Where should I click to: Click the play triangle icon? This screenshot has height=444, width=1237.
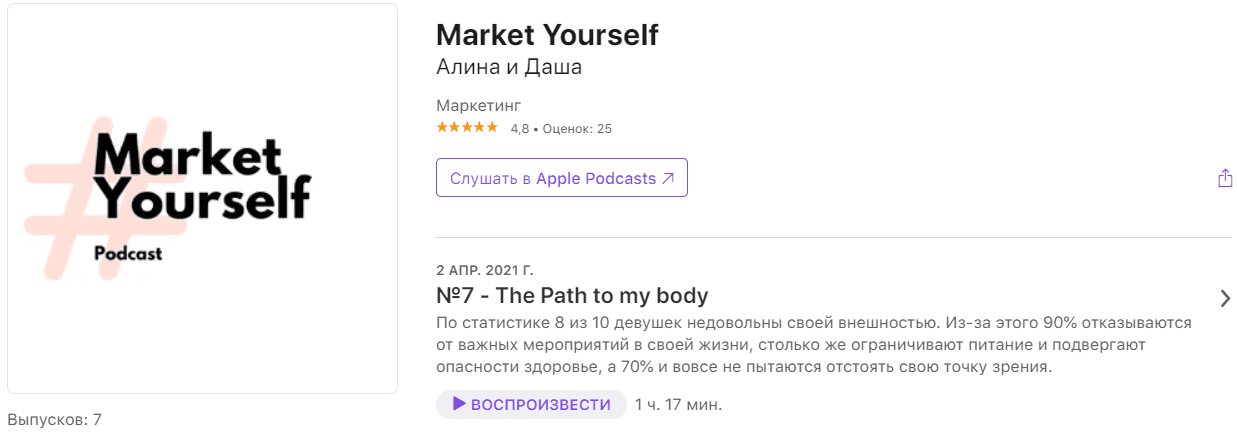(459, 404)
